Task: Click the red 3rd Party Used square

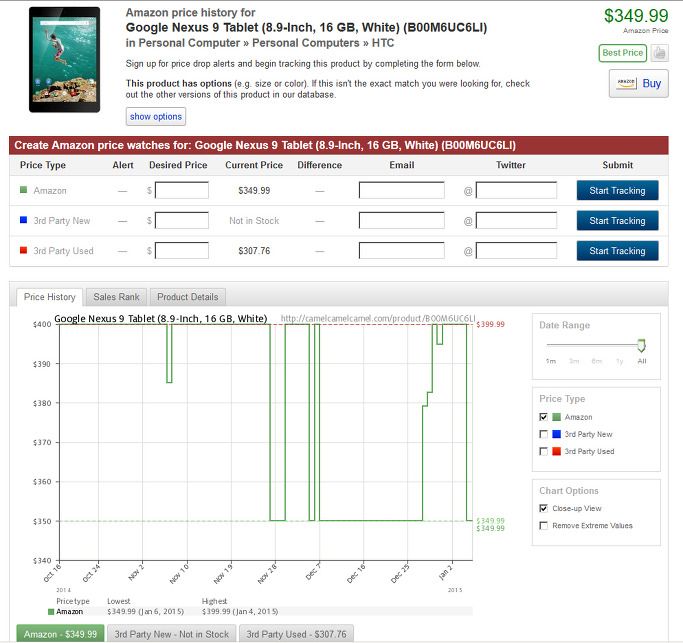Action: click(24, 250)
